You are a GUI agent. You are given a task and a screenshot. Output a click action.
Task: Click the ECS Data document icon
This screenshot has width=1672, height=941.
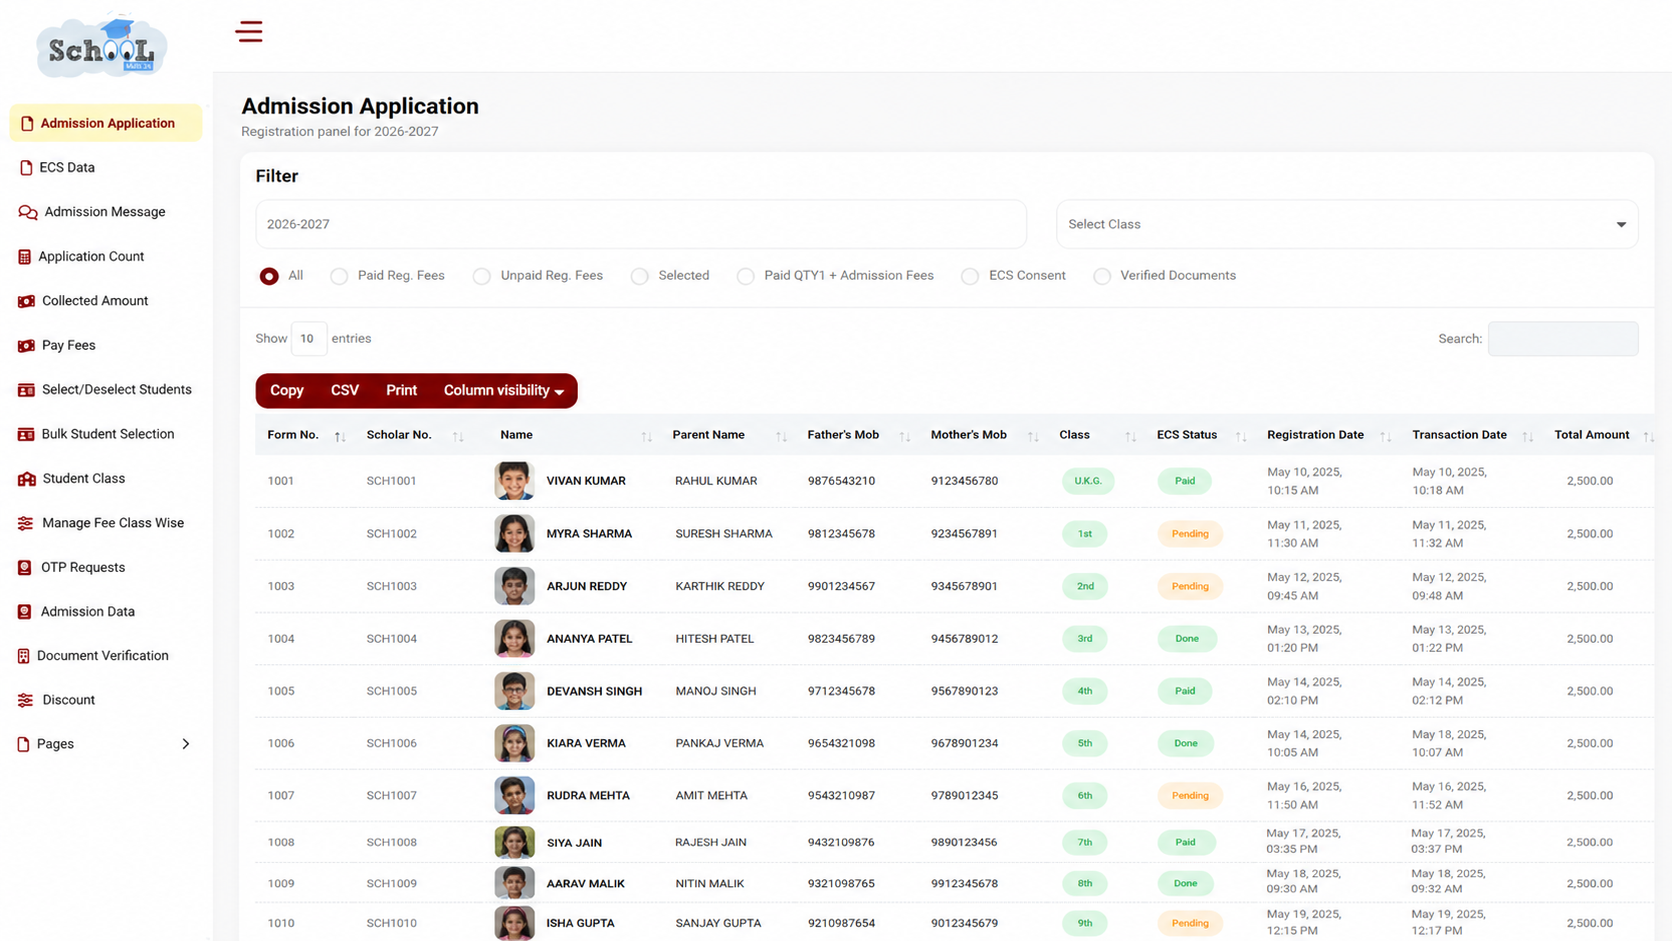click(26, 168)
